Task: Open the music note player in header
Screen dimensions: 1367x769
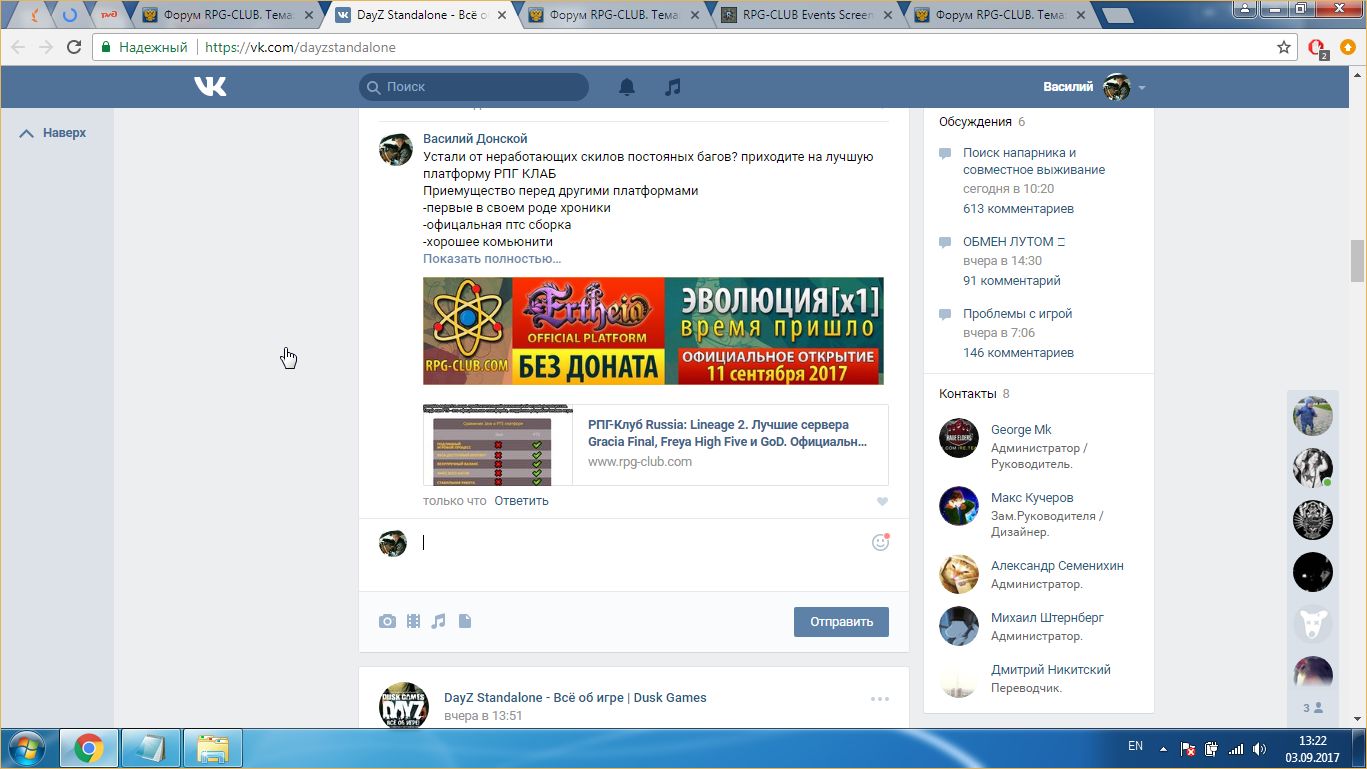Action: (x=673, y=87)
